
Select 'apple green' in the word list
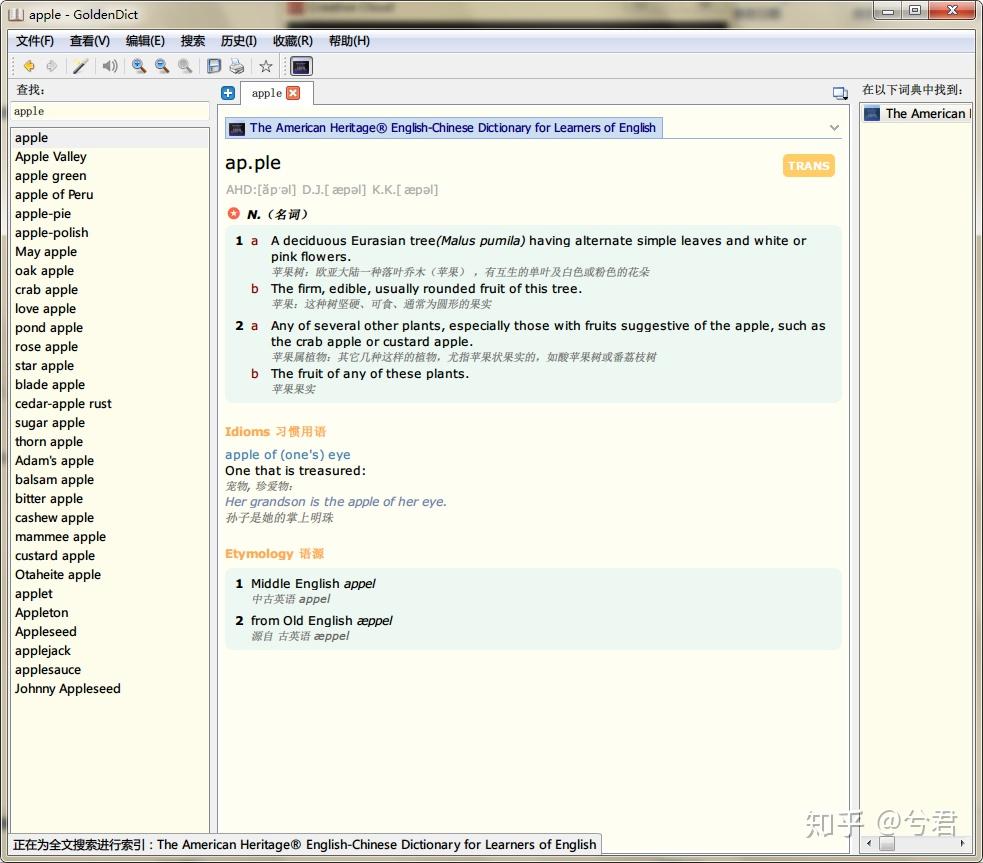pyautogui.click(x=110, y=175)
